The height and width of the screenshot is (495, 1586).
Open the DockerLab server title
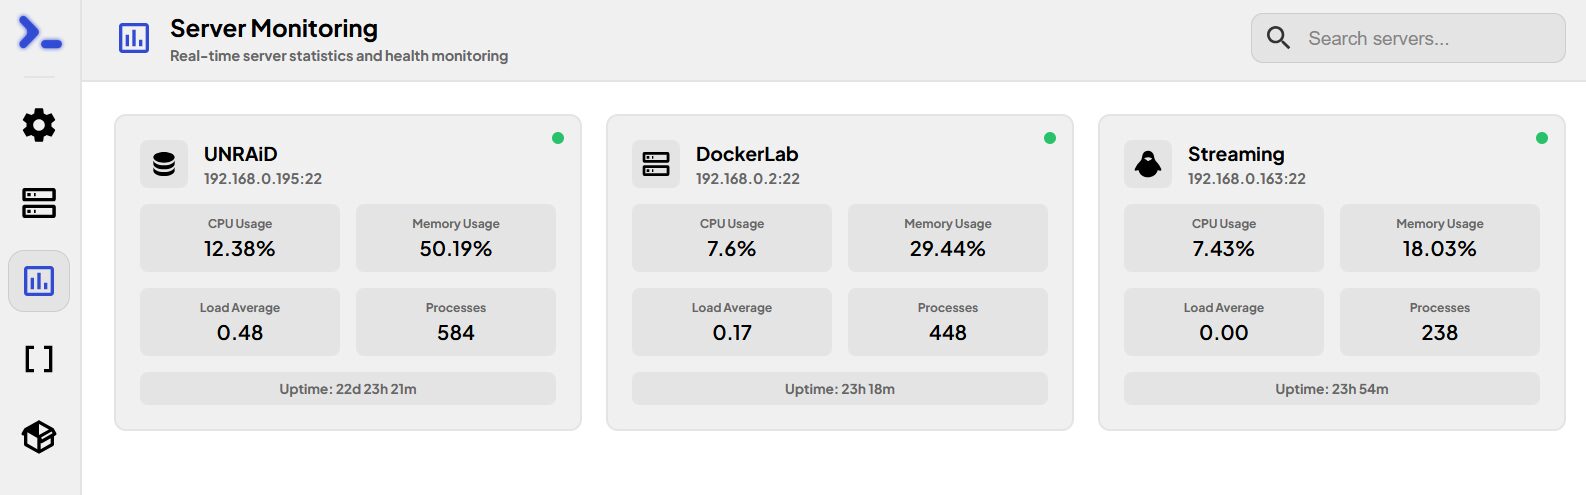tap(747, 154)
